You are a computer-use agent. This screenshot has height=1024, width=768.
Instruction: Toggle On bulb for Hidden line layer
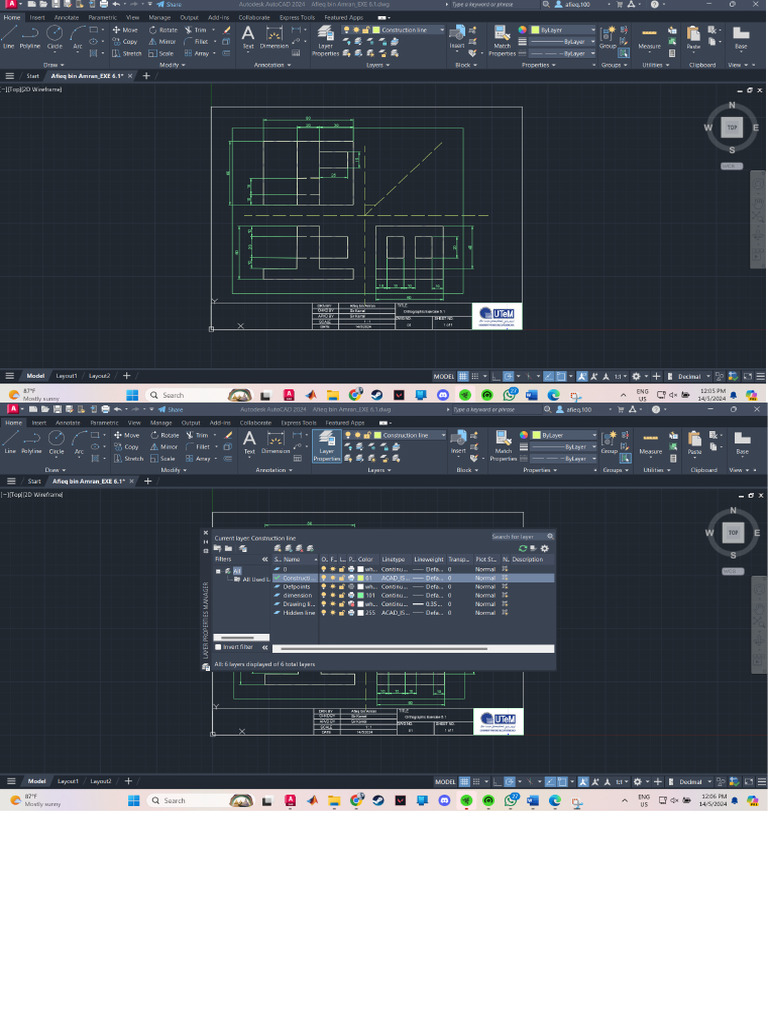323,613
